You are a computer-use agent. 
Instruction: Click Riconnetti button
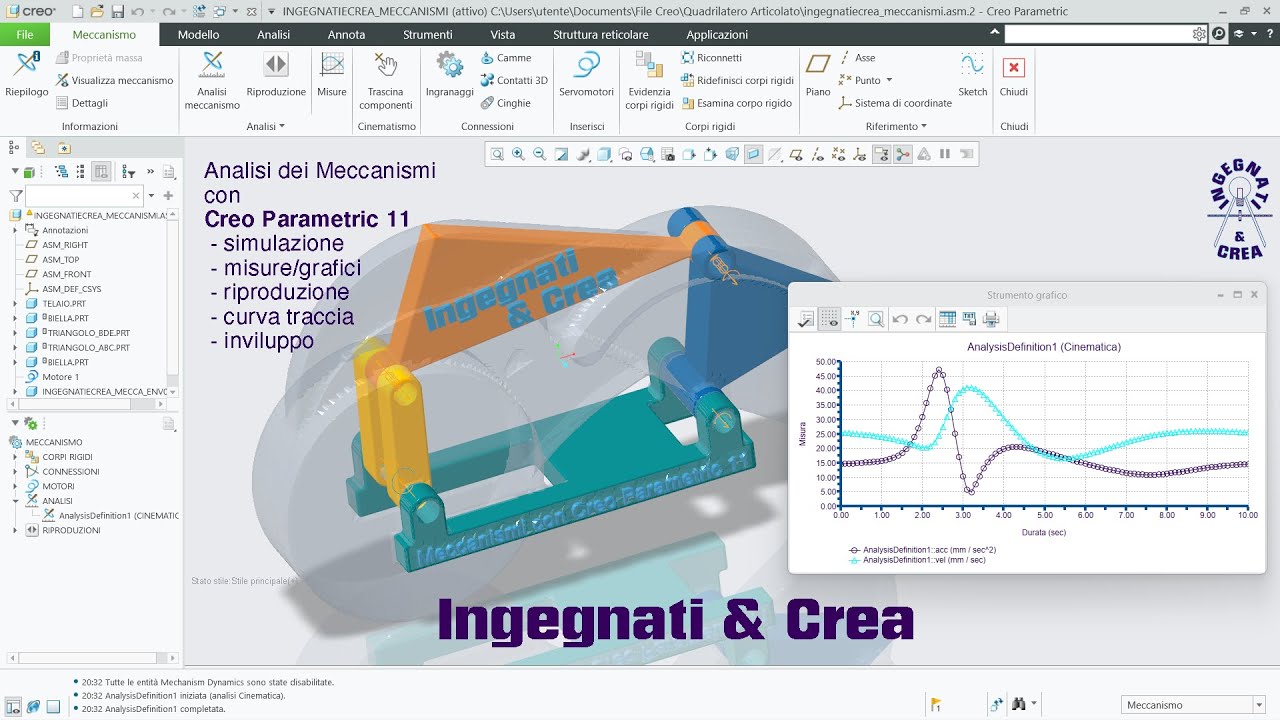click(711, 58)
